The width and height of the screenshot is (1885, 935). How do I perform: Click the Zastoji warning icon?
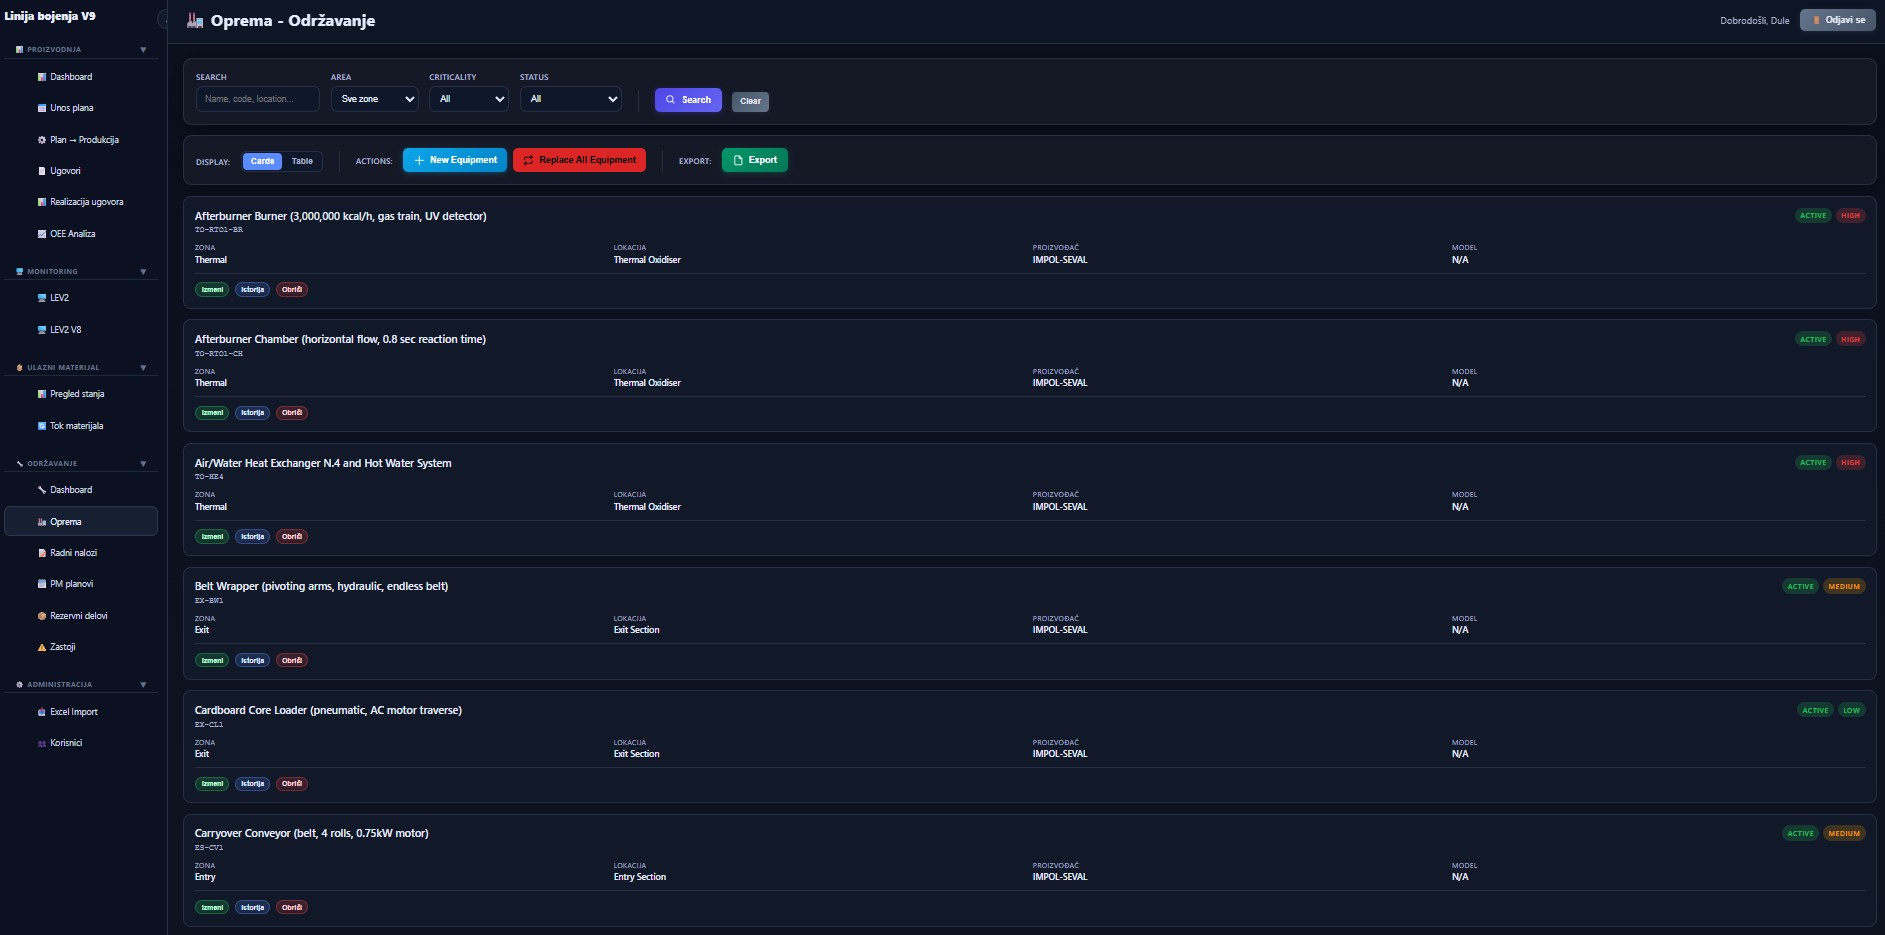pos(42,647)
